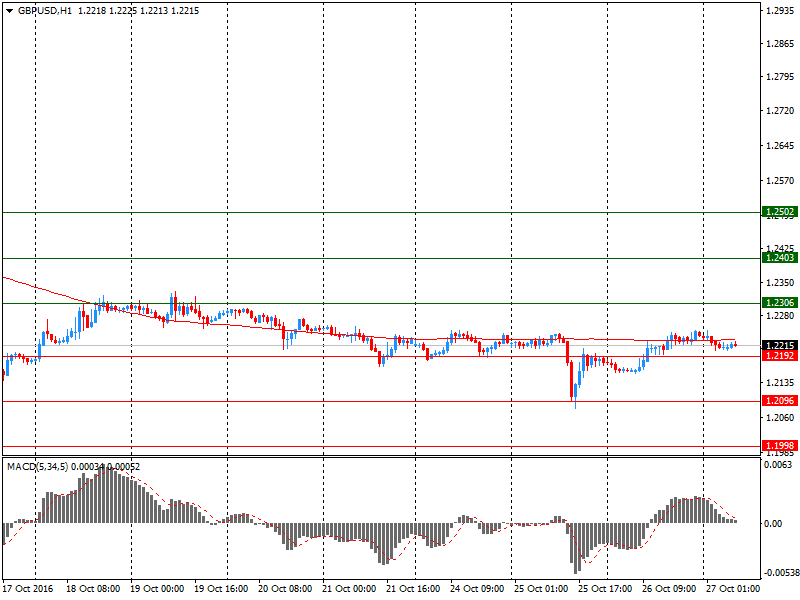Click the 1.2215 current price label
Screen dimensions: 800x600
(x=780, y=345)
